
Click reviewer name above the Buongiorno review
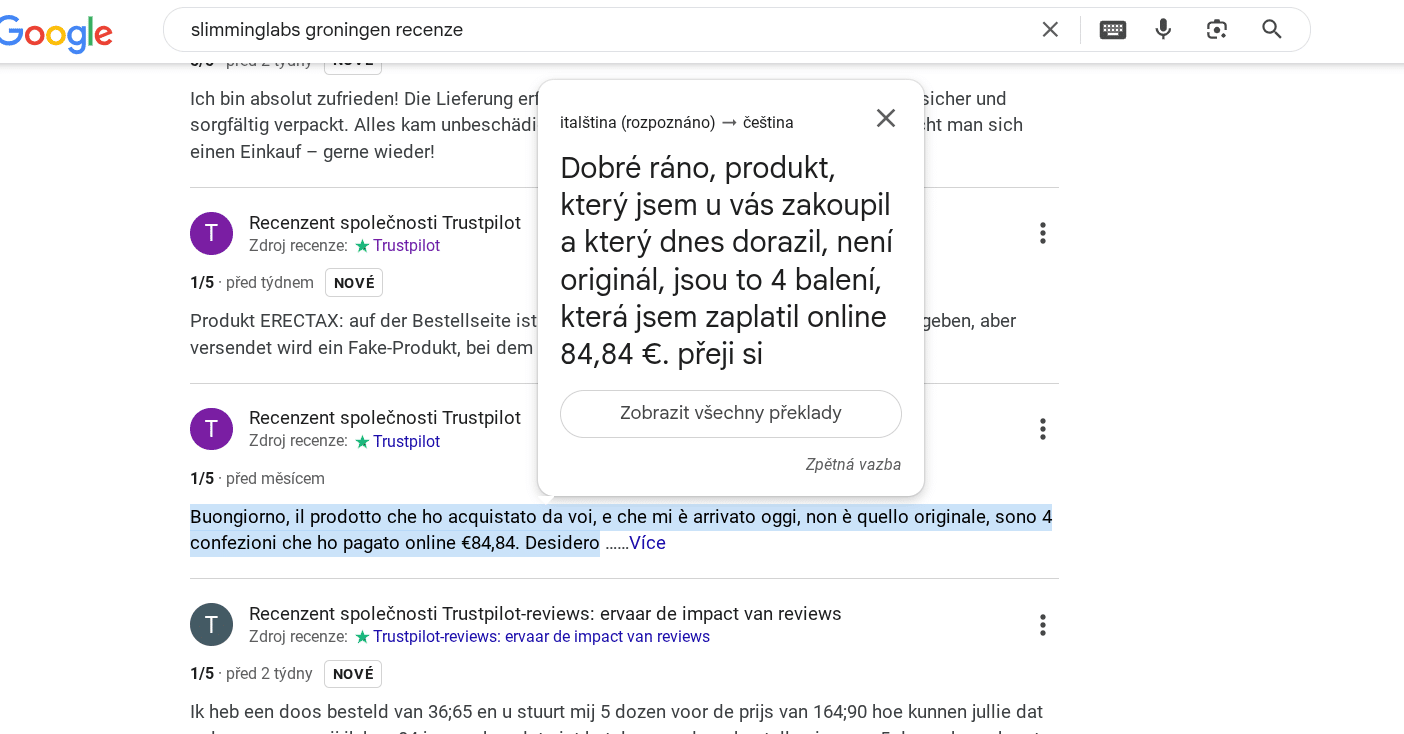pyautogui.click(x=385, y=418)
